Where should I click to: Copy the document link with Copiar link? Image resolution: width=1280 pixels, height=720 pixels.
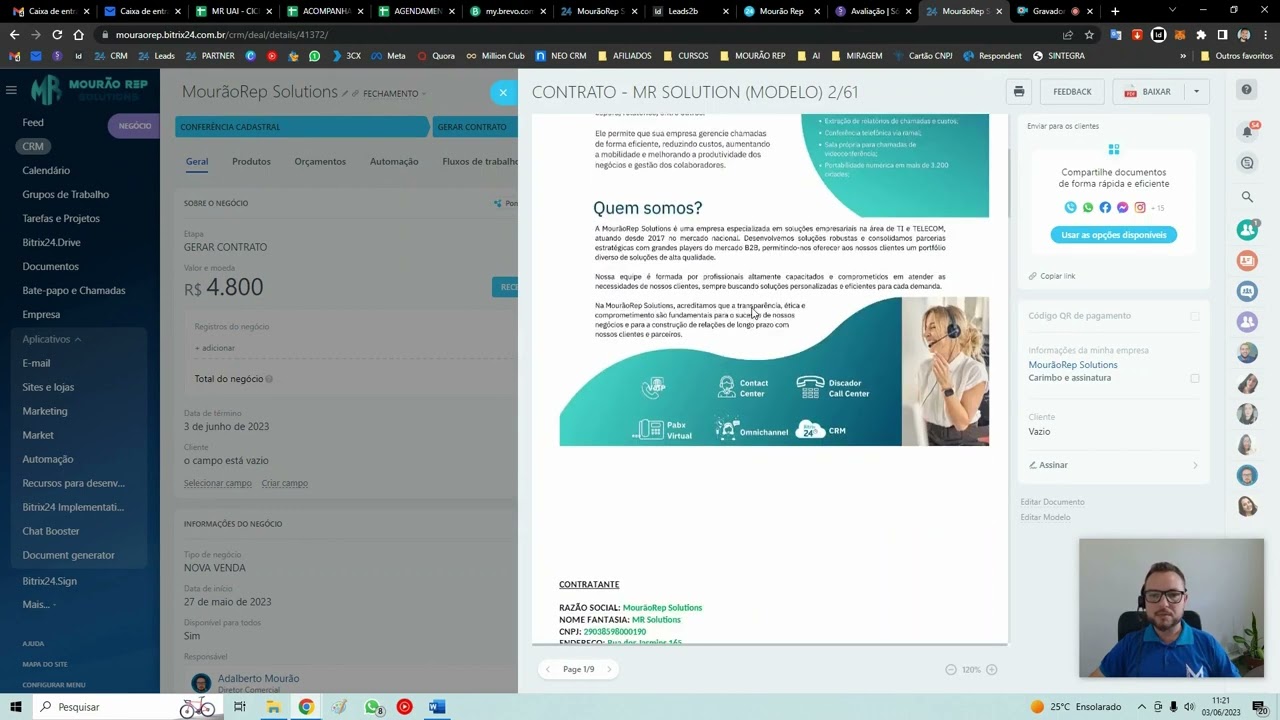pos(1052,276)
